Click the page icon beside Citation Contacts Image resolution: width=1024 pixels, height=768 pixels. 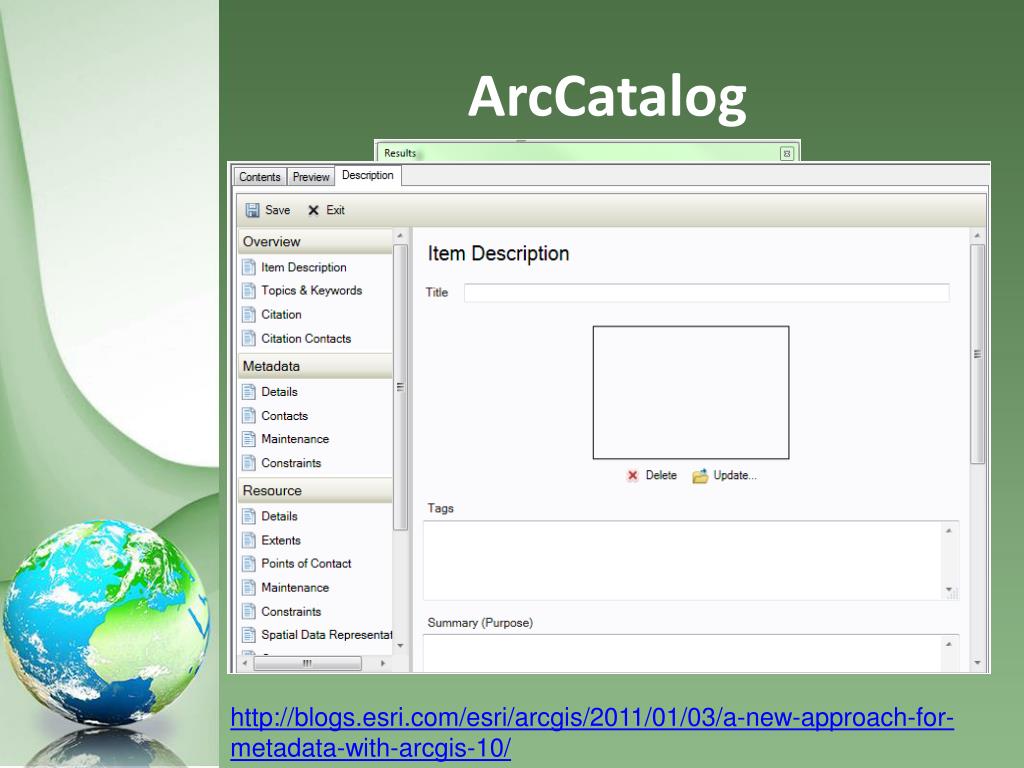coord(249,338)
